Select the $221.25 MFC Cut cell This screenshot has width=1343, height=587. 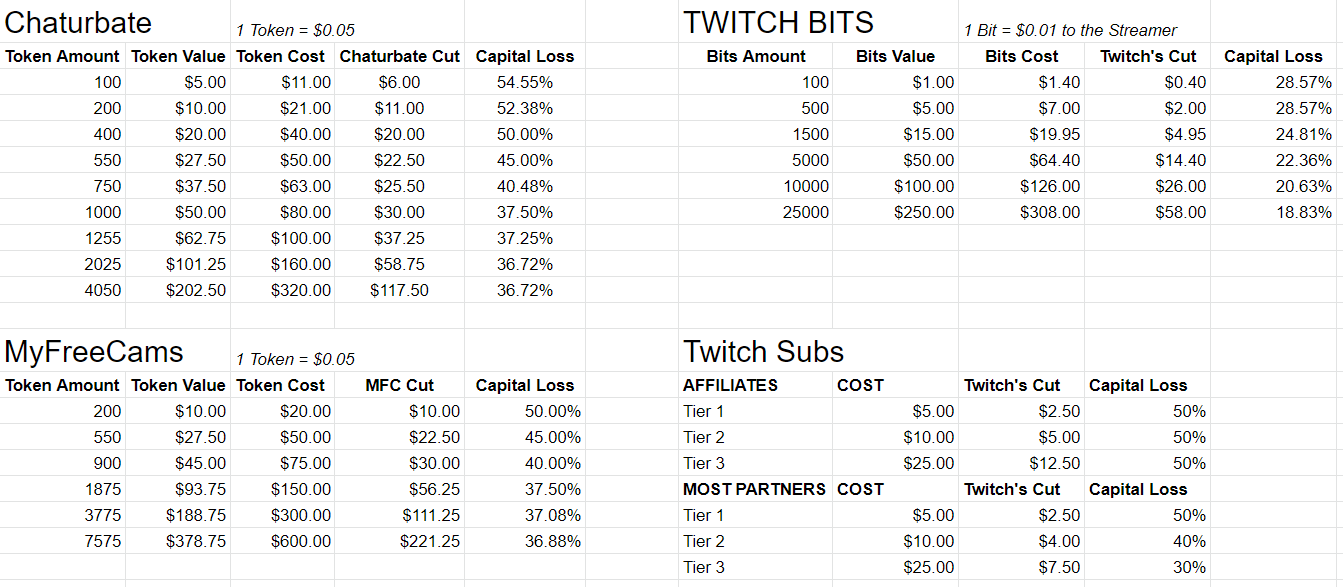tap(400, 541)
